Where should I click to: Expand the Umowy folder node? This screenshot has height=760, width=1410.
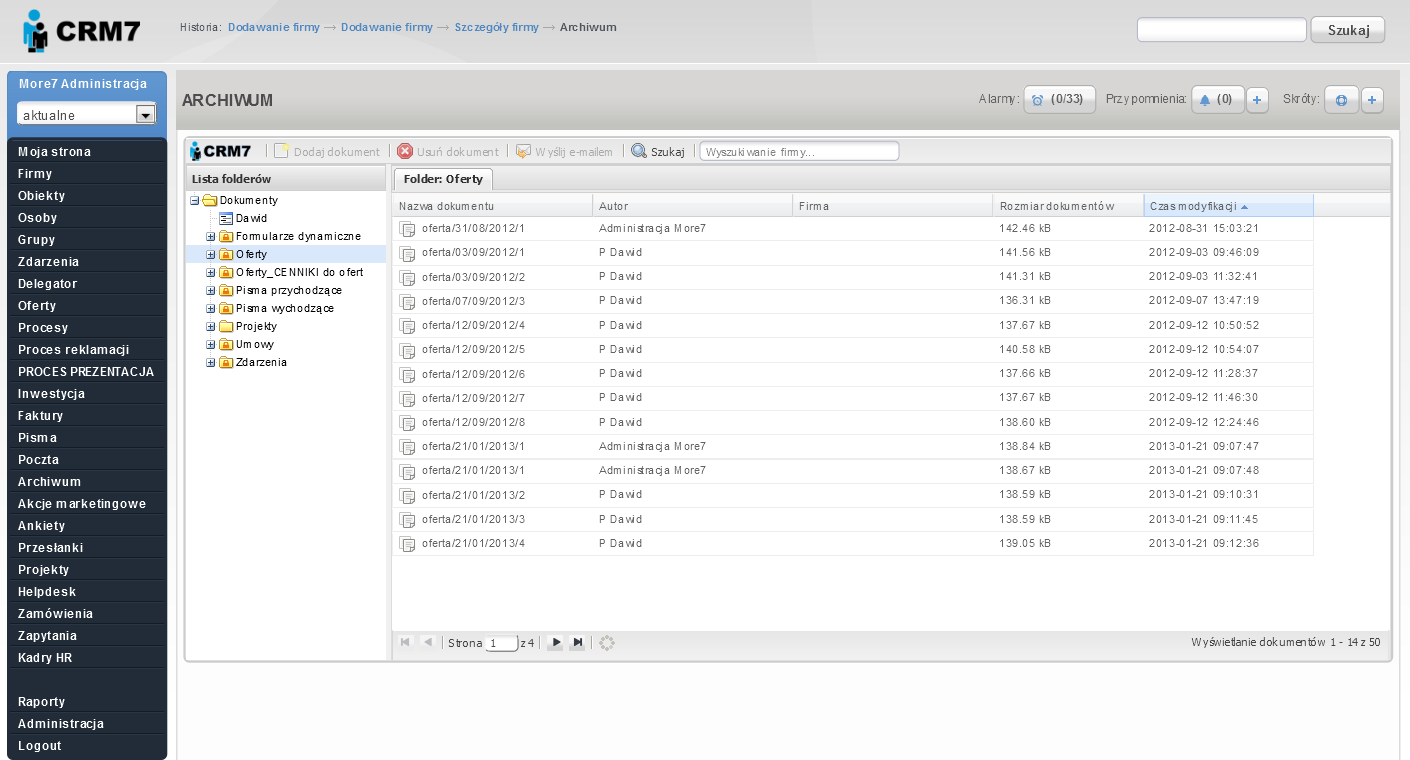pyautogui.click(x=211, y=344)
